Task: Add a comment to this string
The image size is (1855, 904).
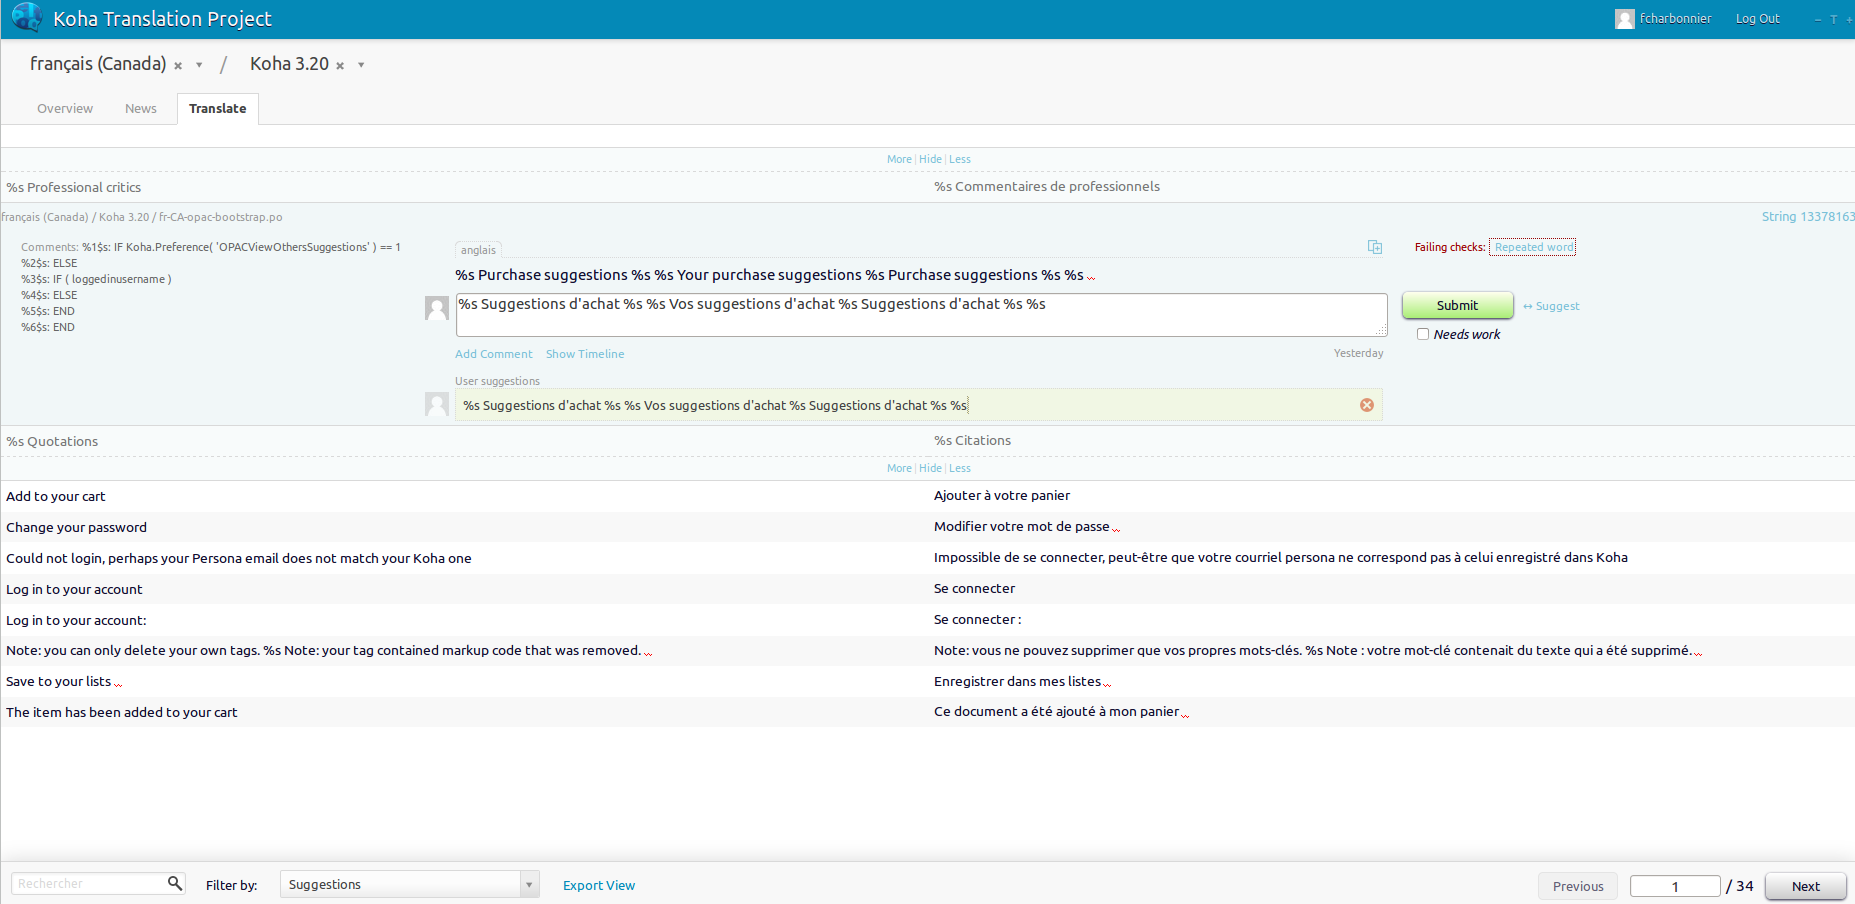Action: pyautogui.click(x=494, y=354)
